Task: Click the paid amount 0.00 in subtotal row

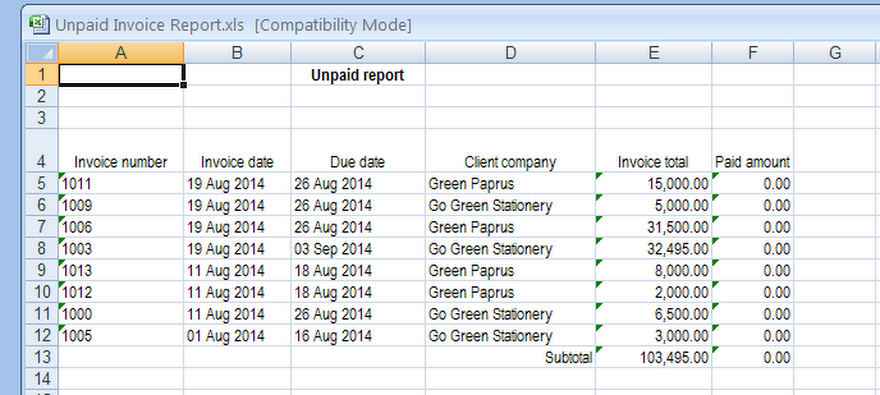Action: (753, 357)
